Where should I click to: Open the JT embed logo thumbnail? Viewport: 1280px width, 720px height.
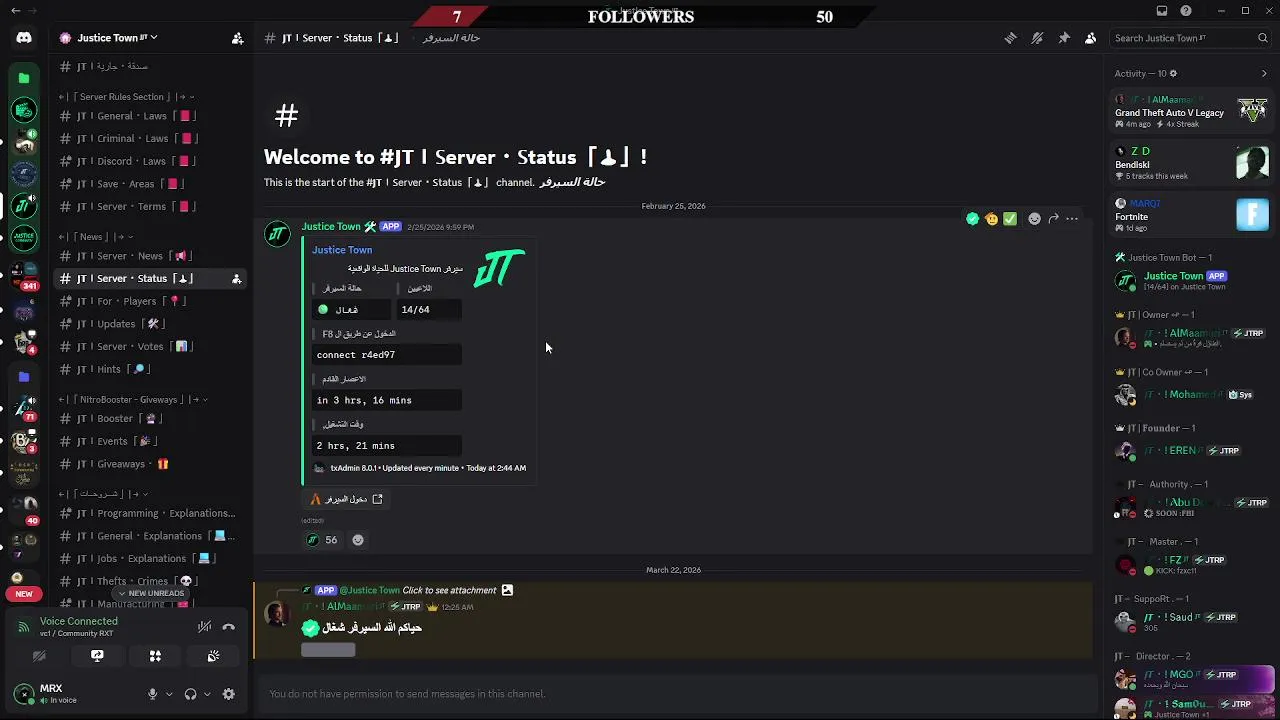499,269
